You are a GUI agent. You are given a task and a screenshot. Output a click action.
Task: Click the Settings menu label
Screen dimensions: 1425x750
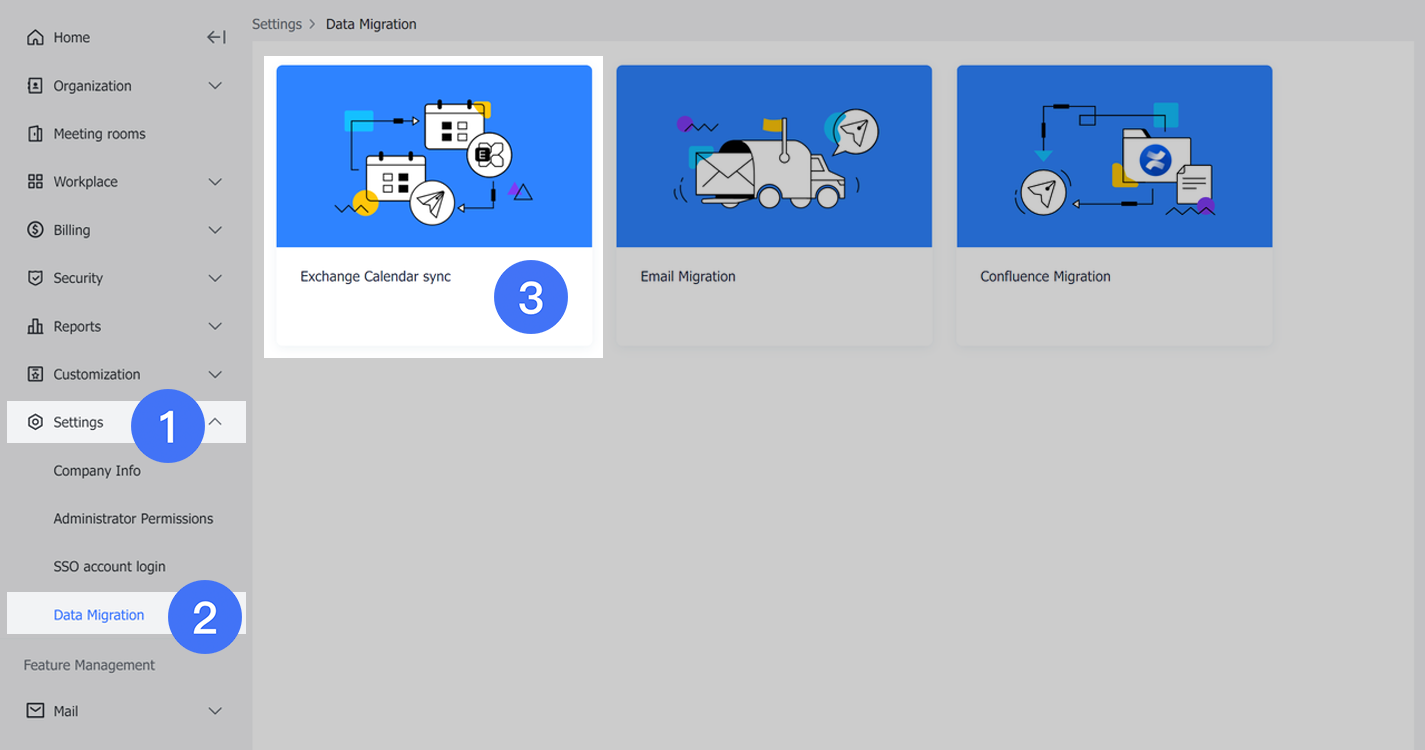[78, 422]
